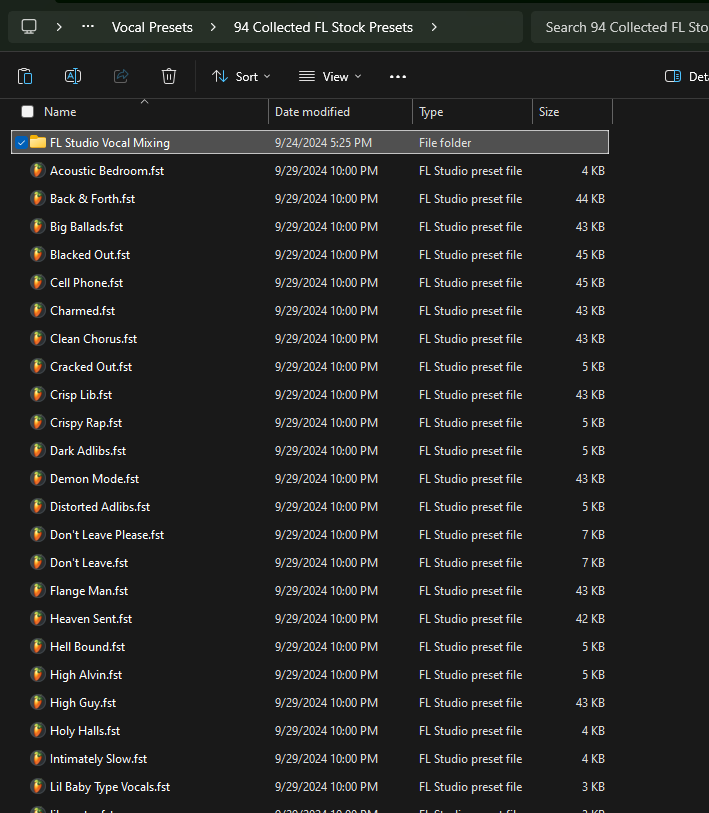Click the monitor icon in address bar
Screen dimensions: 709x813
(x=29, y=27)
